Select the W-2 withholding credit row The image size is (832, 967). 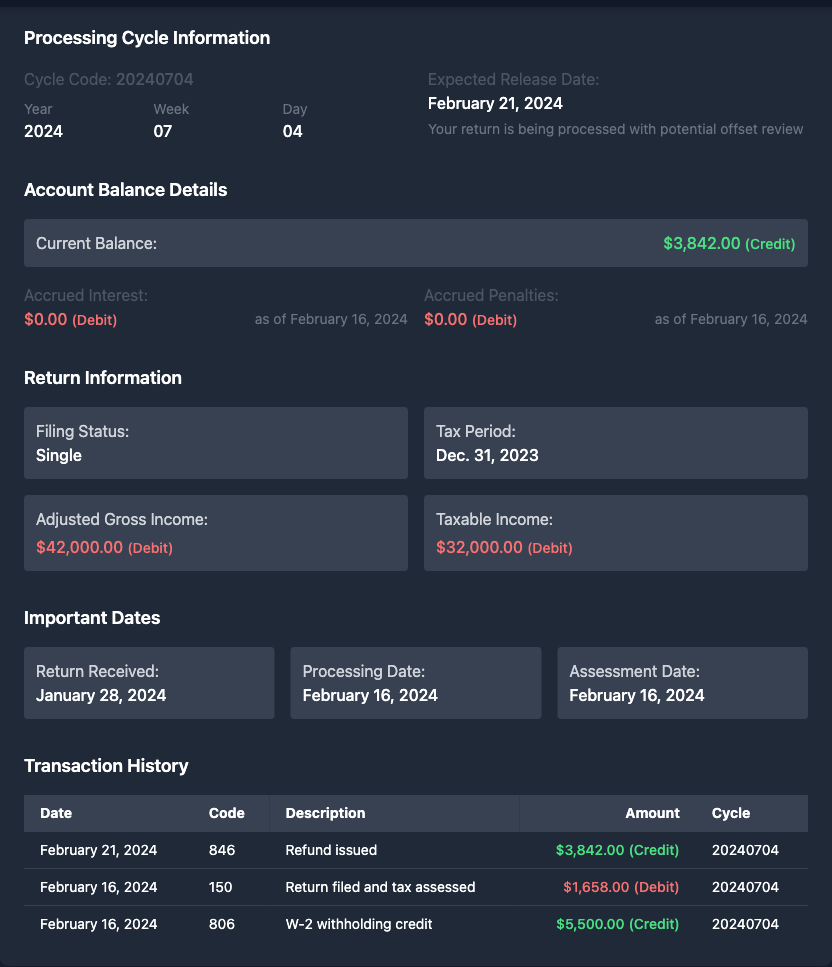pos(415,924)
